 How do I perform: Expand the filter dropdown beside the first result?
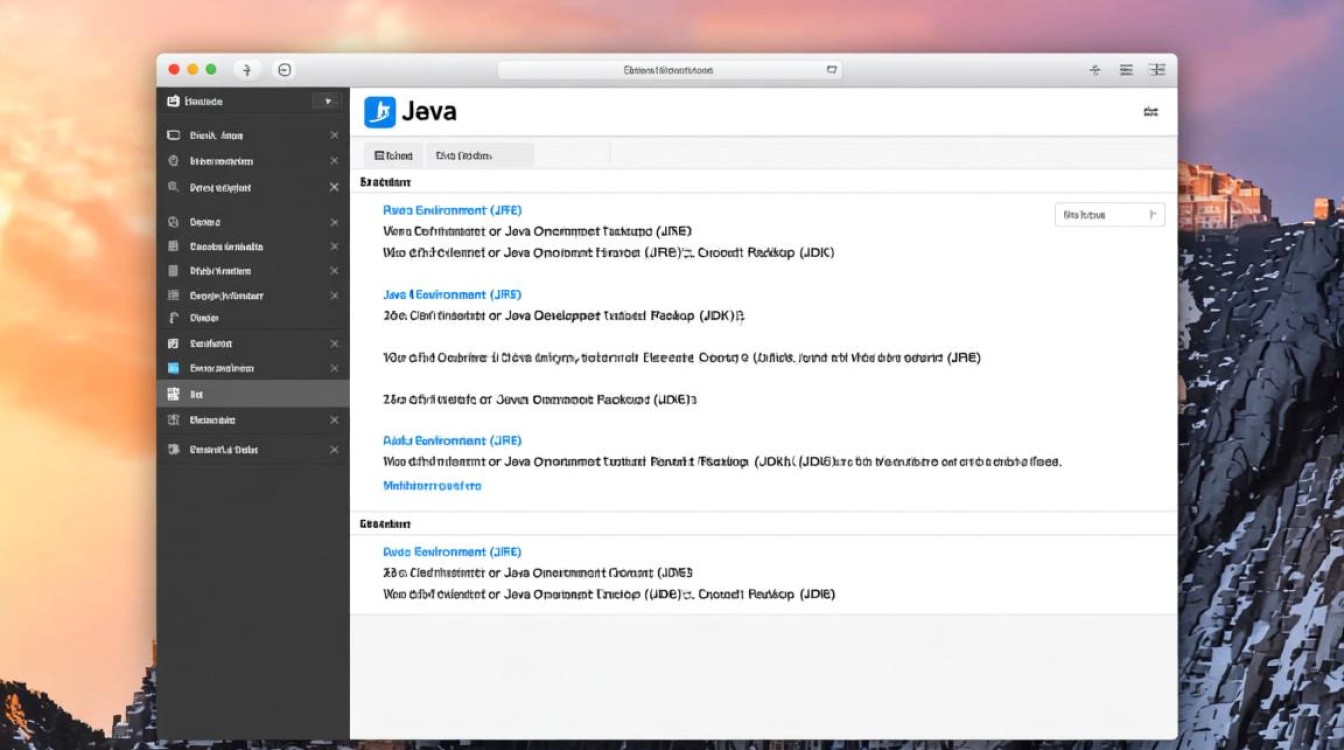point(1110,214)
